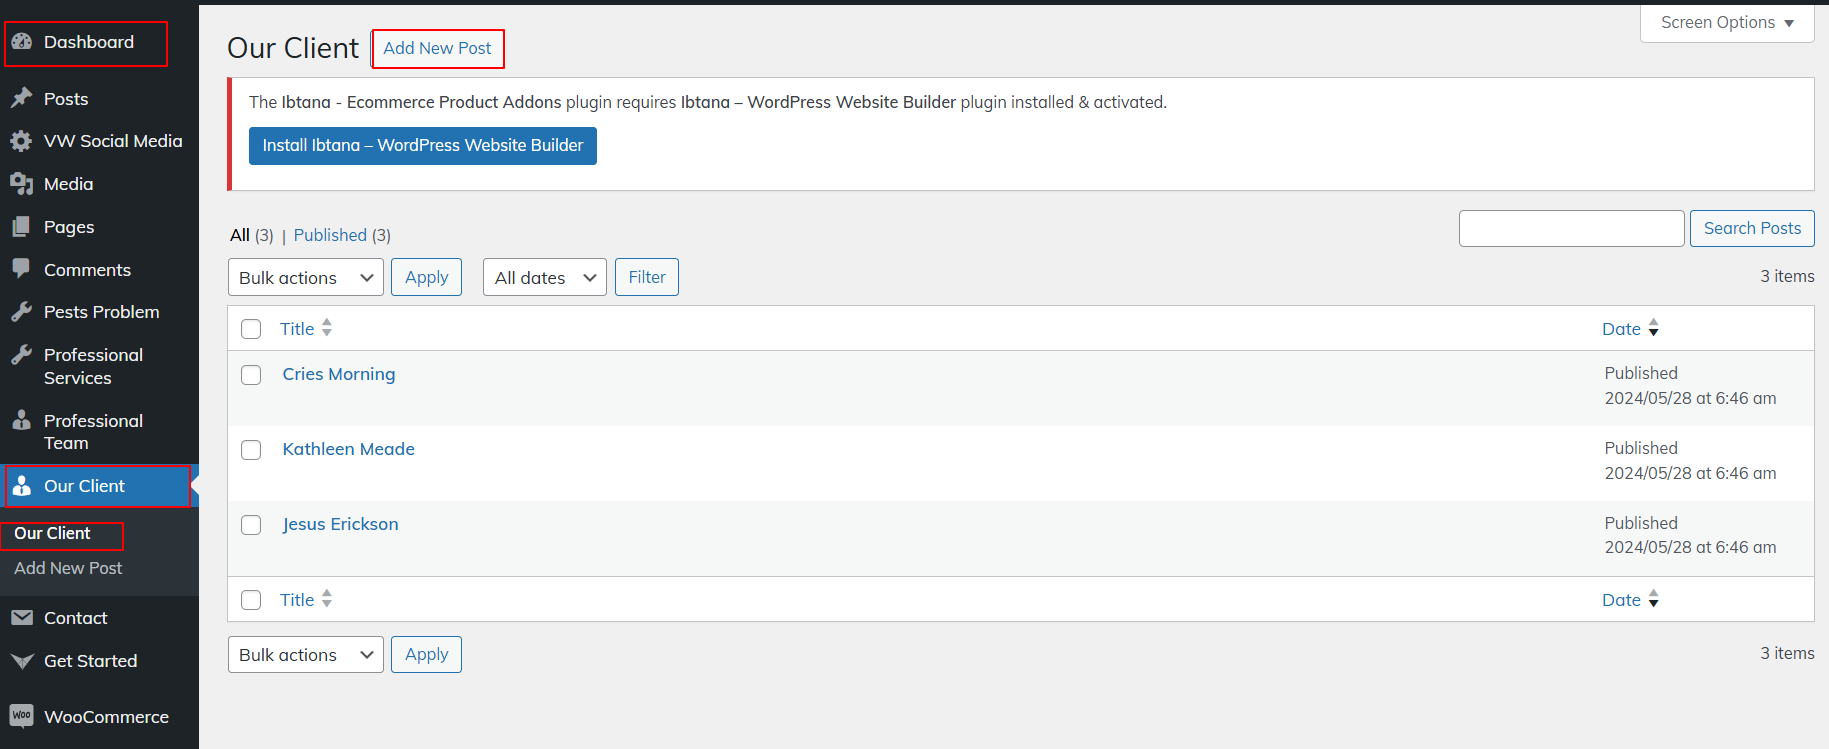The image size is (1829, 749).
Task: Focus the search posts text field
Action: tap(1571, 229)
